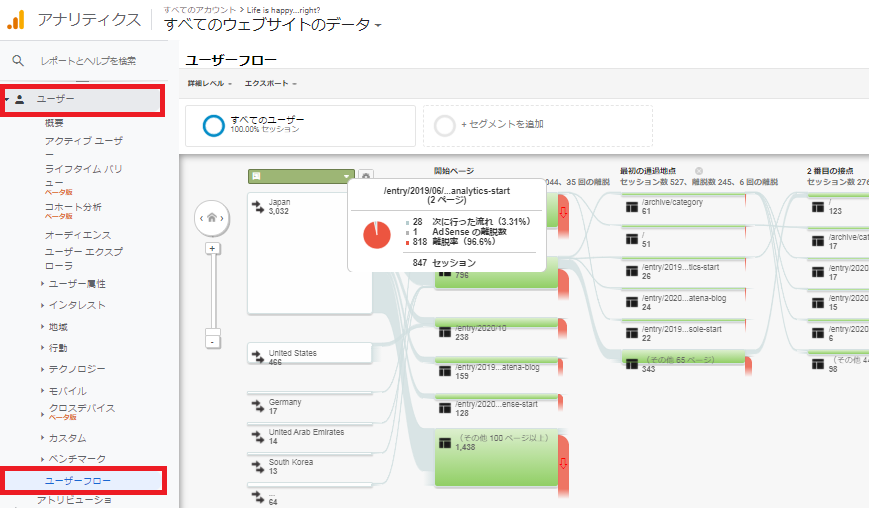Click + セグメントを追加 button
Viewport: 869px width, 508px height.
pyautogui.click(x=502, y=125)
